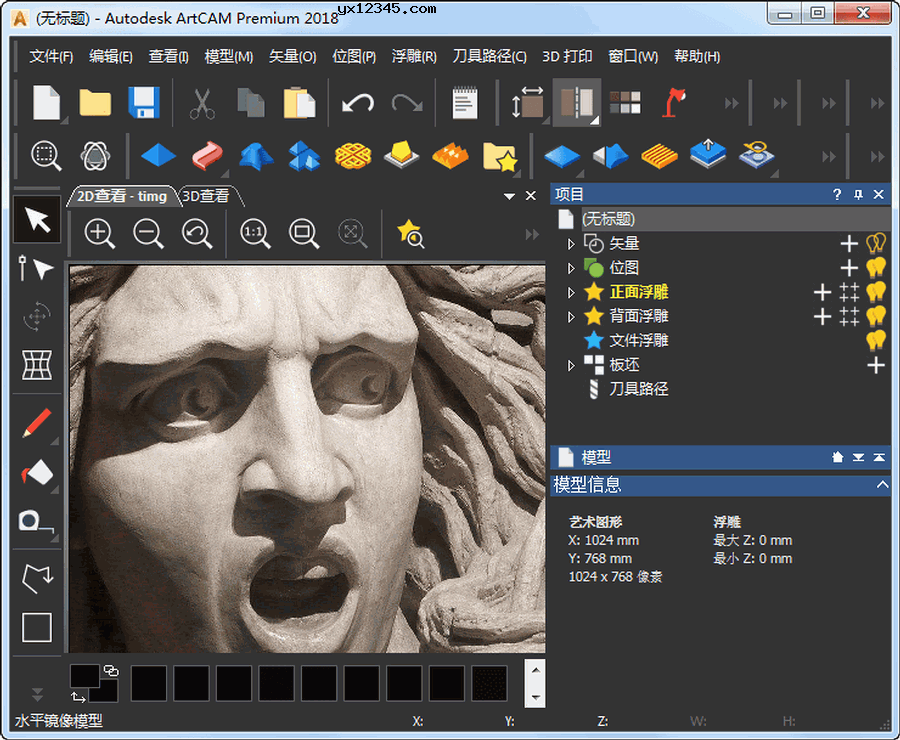
Task: Open file with folder icon
Action: tap(95, 103)
